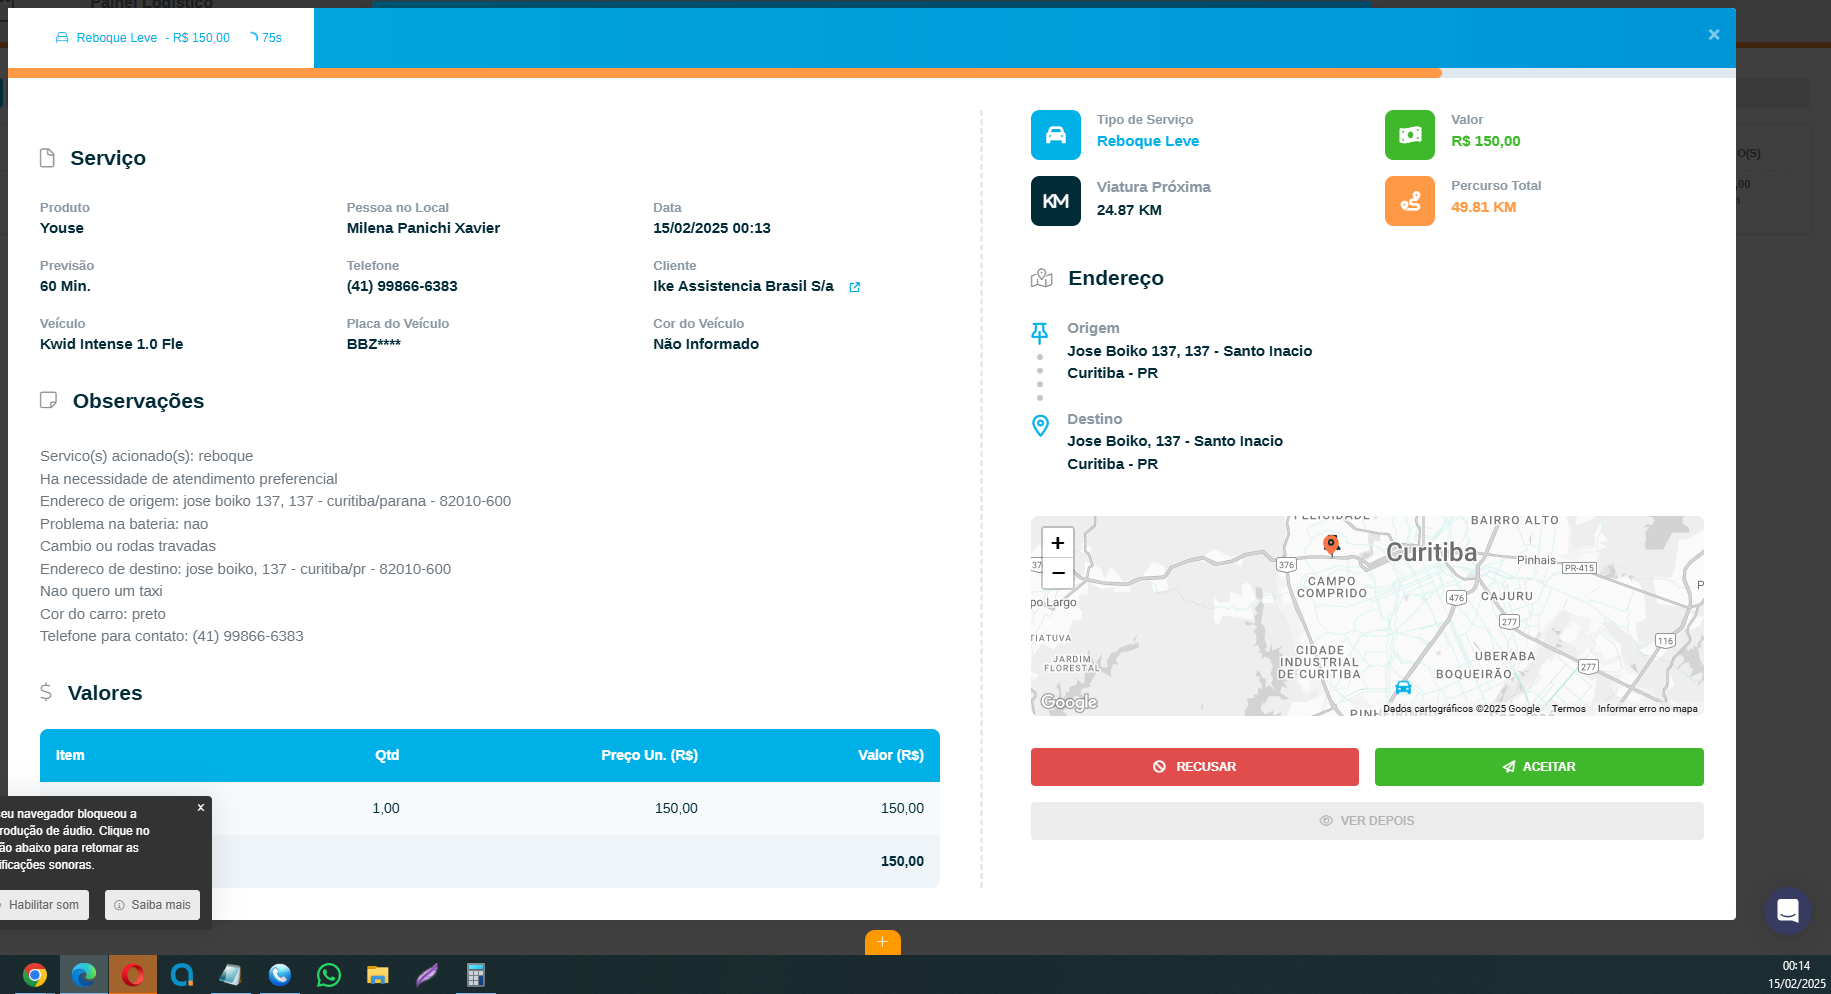Dismiss the blocked audio notification popup
The width and height of the screenshot is (1831, 994).
tap(201, 808)
